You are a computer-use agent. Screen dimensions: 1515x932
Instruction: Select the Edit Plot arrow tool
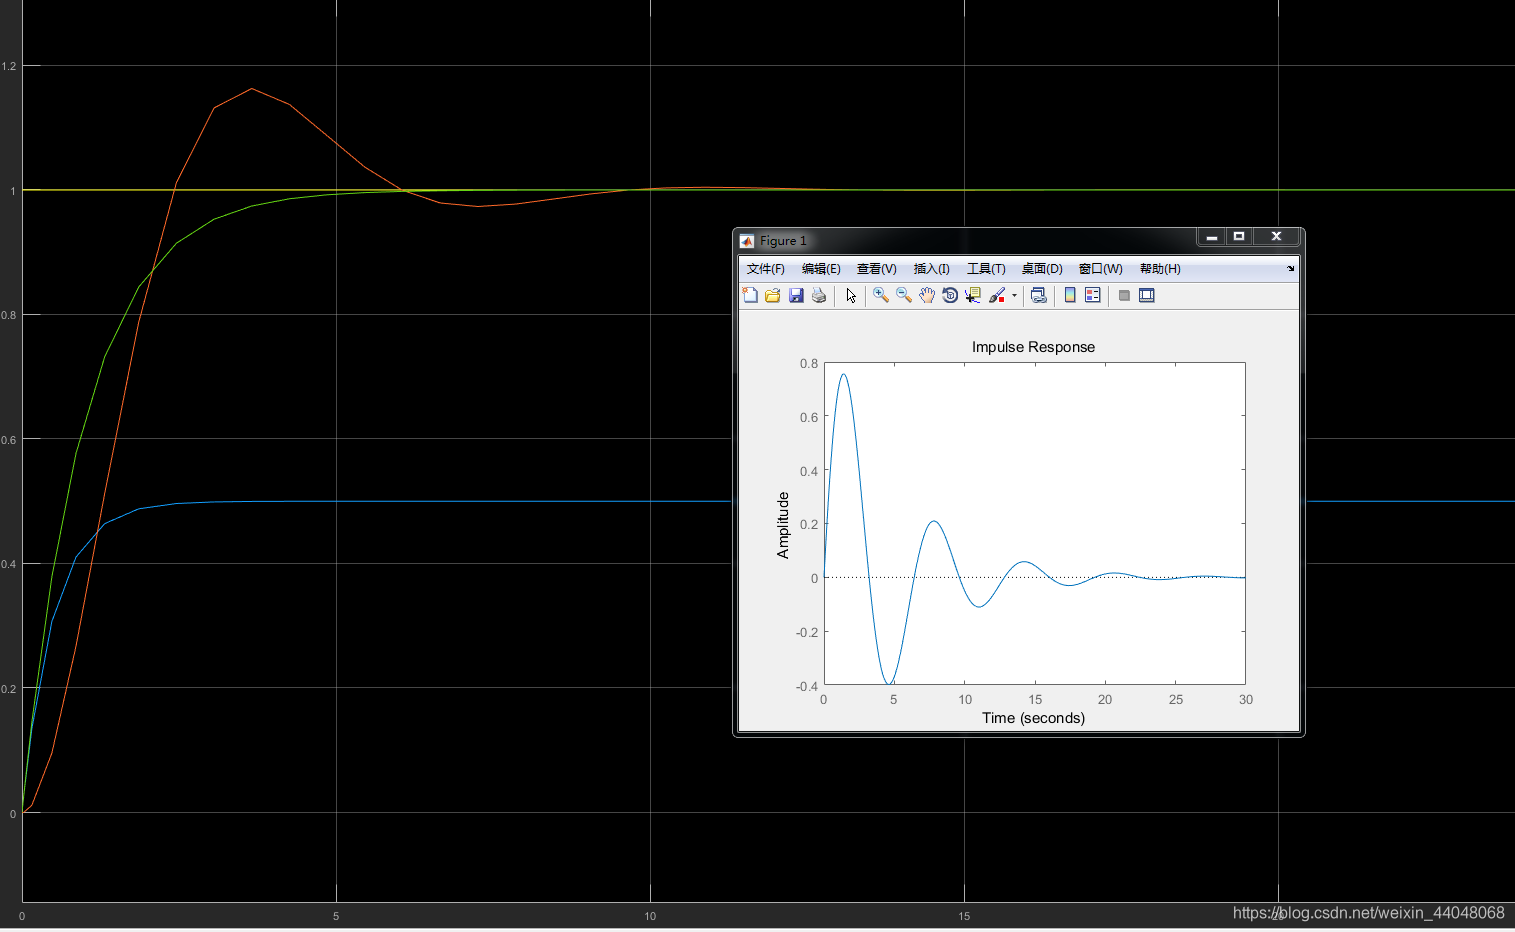[x=851, y=295]
